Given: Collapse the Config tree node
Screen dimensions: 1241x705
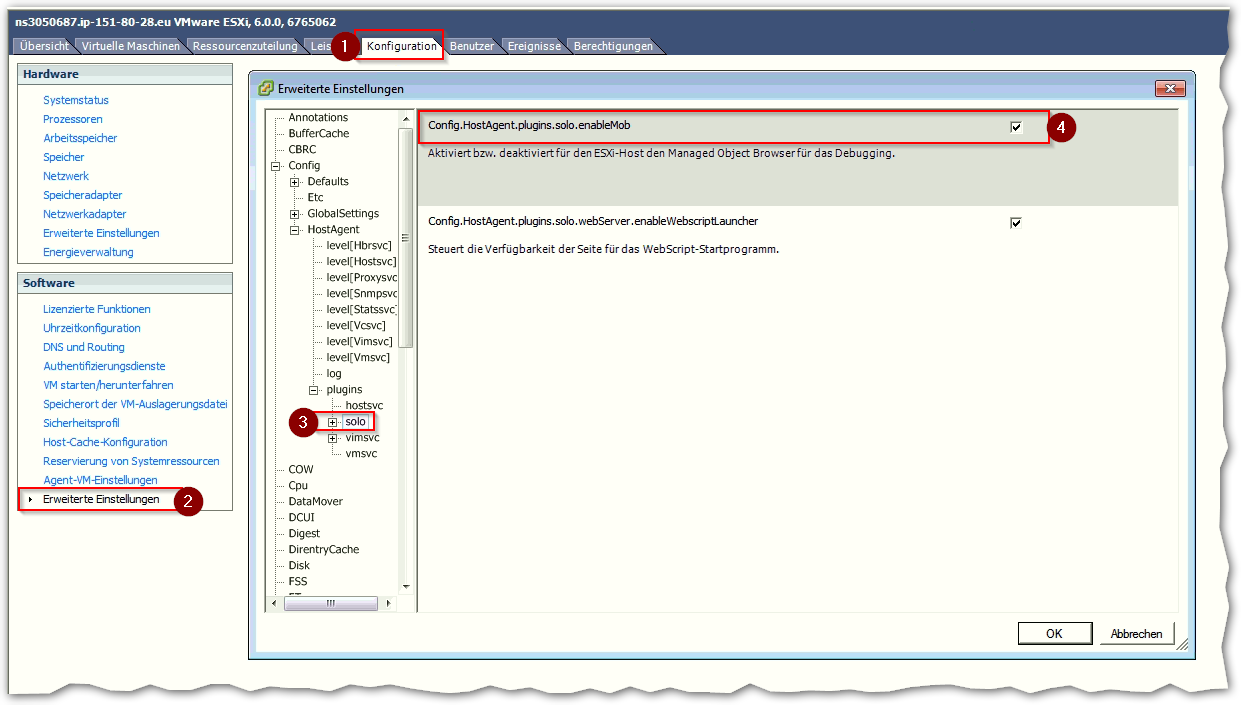Looking at the screenshot, I should pyautogui.click(x=276, y=166).
